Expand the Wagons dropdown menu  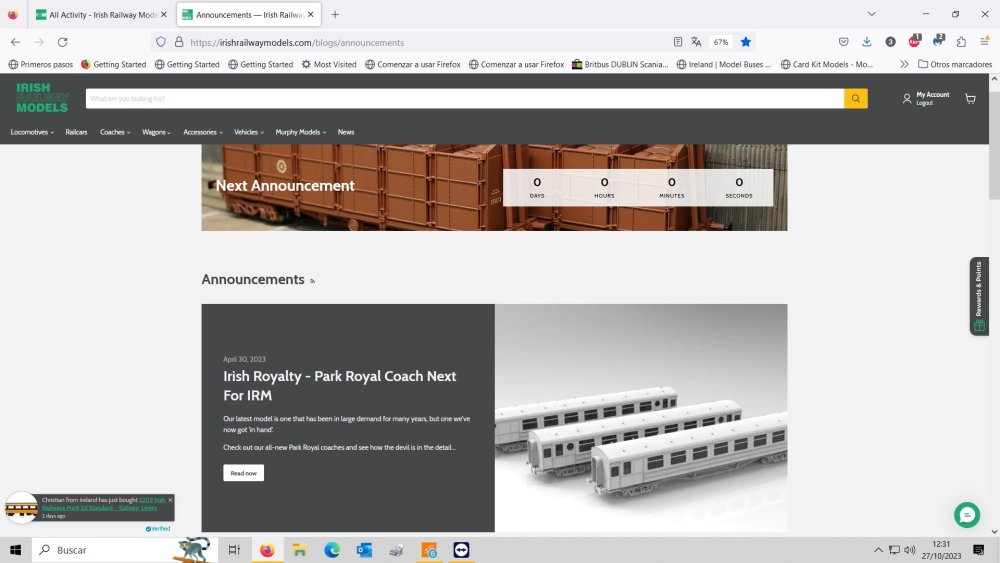[x=156, y=132]
